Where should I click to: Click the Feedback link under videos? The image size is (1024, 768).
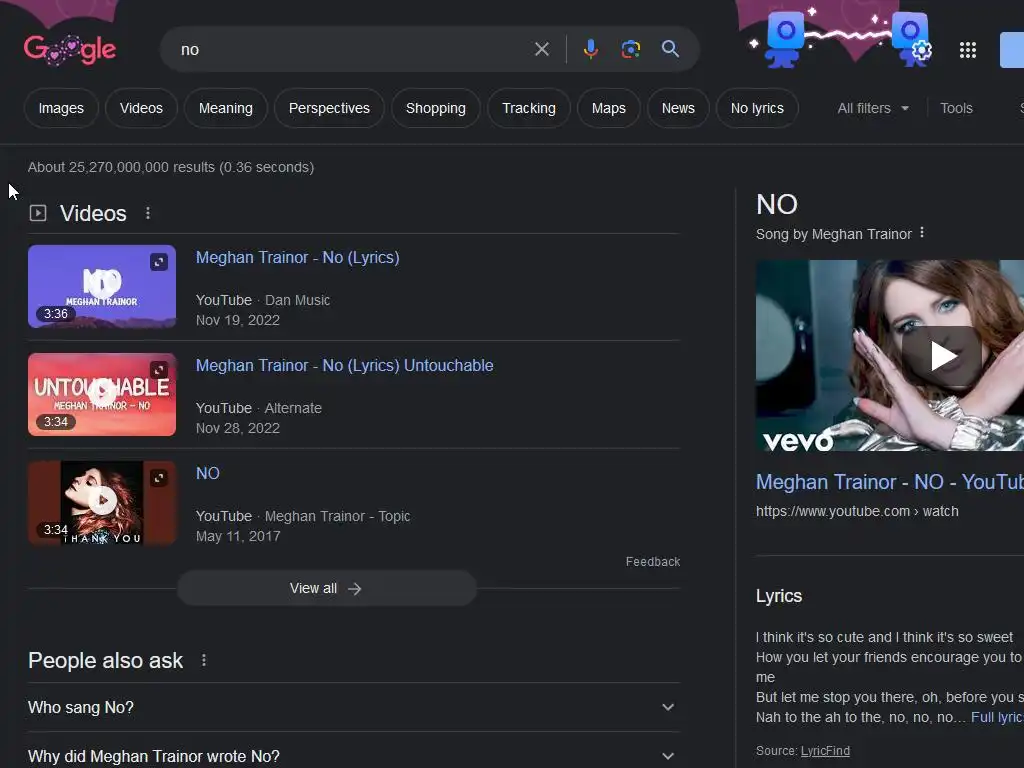pos(652,562)
